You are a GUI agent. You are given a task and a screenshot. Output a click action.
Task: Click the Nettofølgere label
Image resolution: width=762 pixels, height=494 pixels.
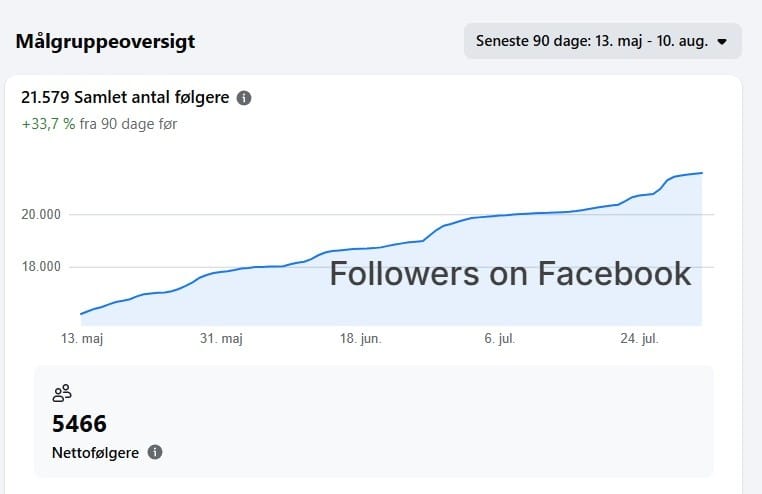95,453
